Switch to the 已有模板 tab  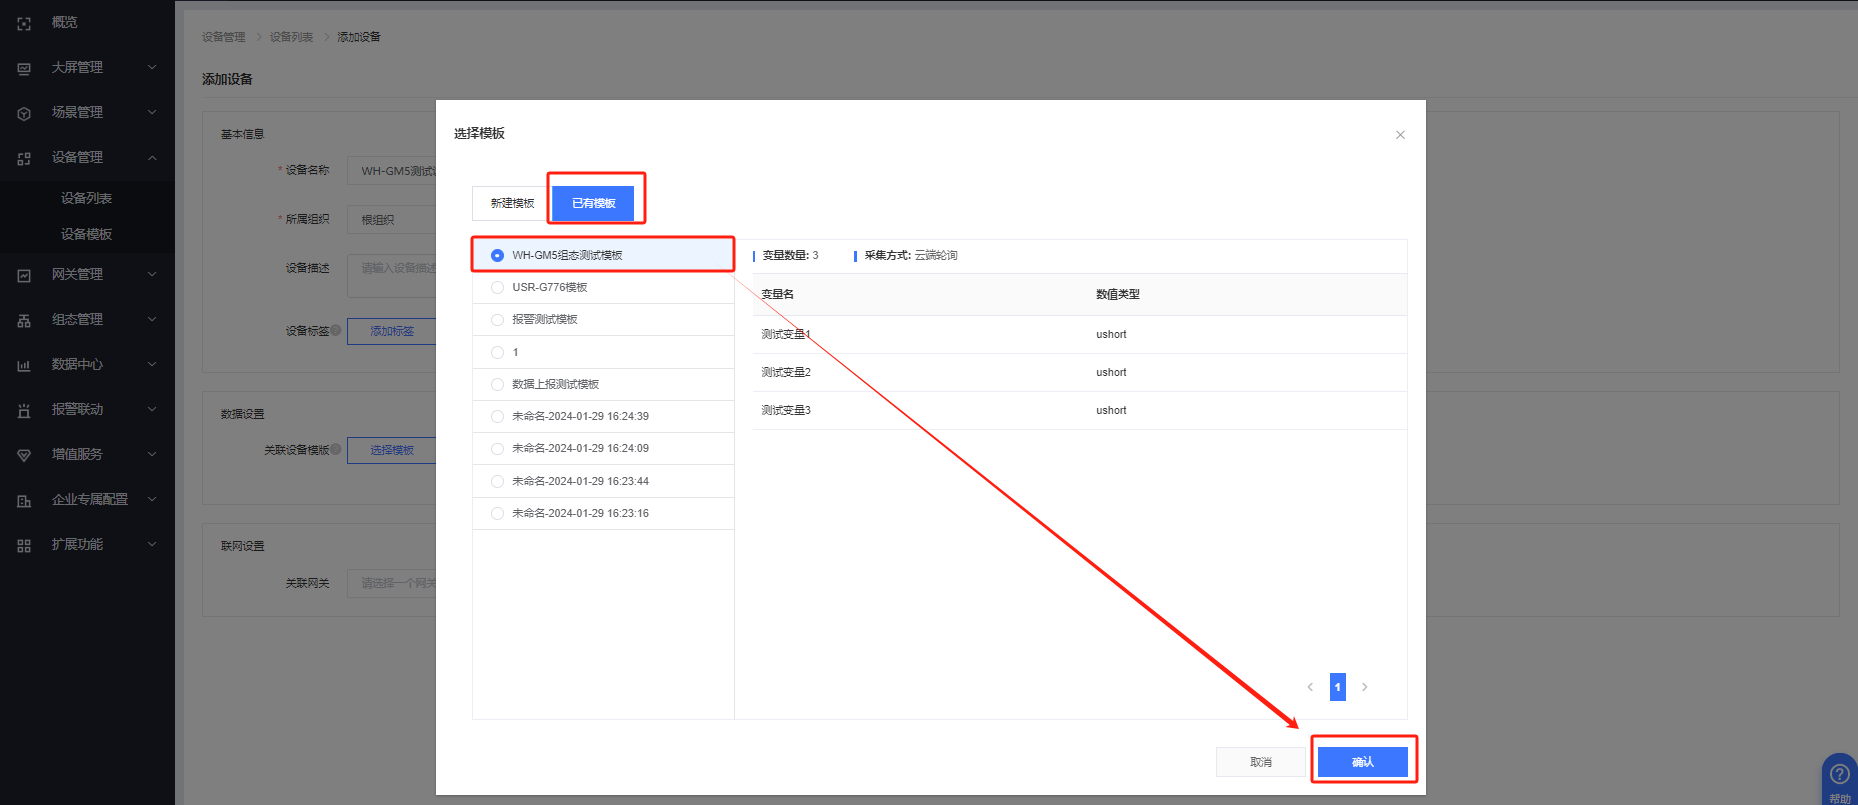[x=593, y=203]
